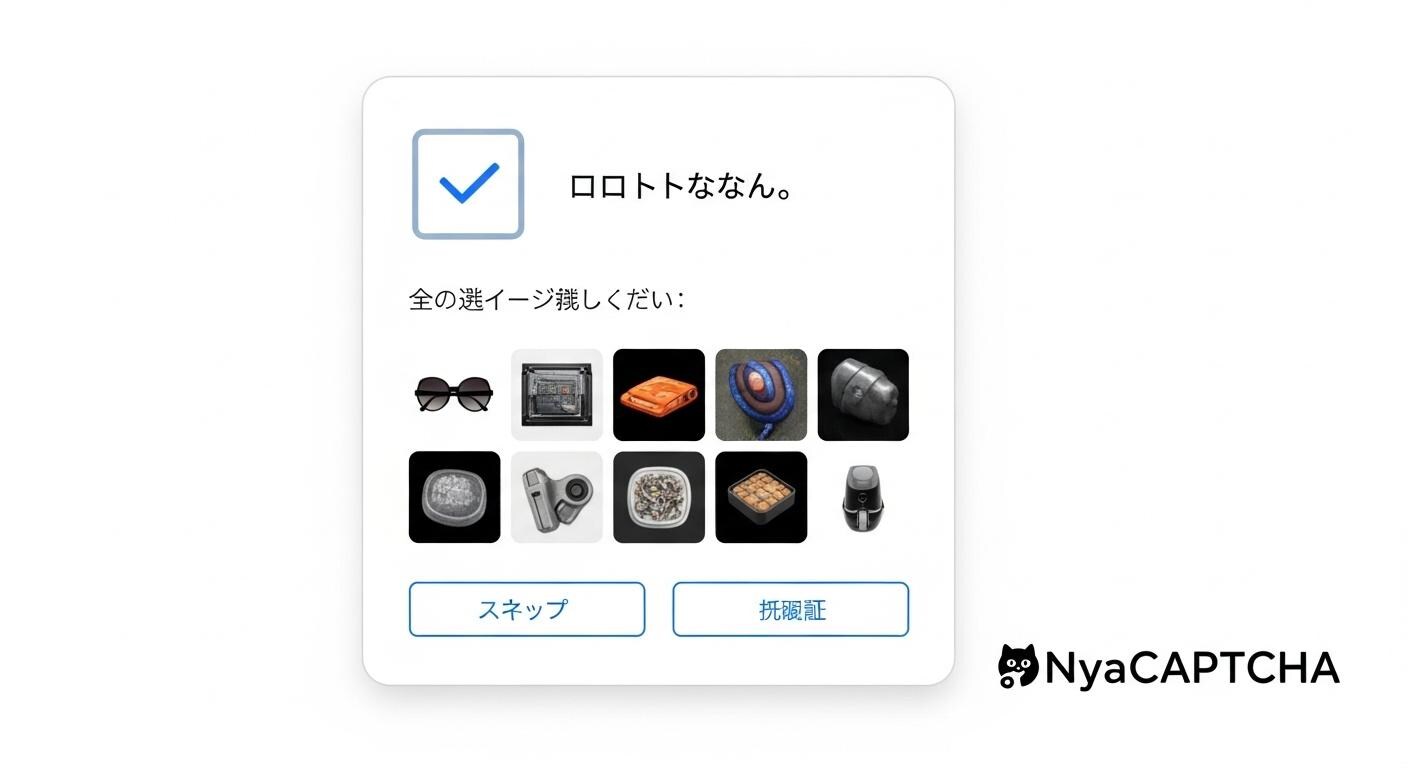Viewport: 1408px width, 768px height.
Task: Click the スネップ button
Action: (x=527, y=609)
